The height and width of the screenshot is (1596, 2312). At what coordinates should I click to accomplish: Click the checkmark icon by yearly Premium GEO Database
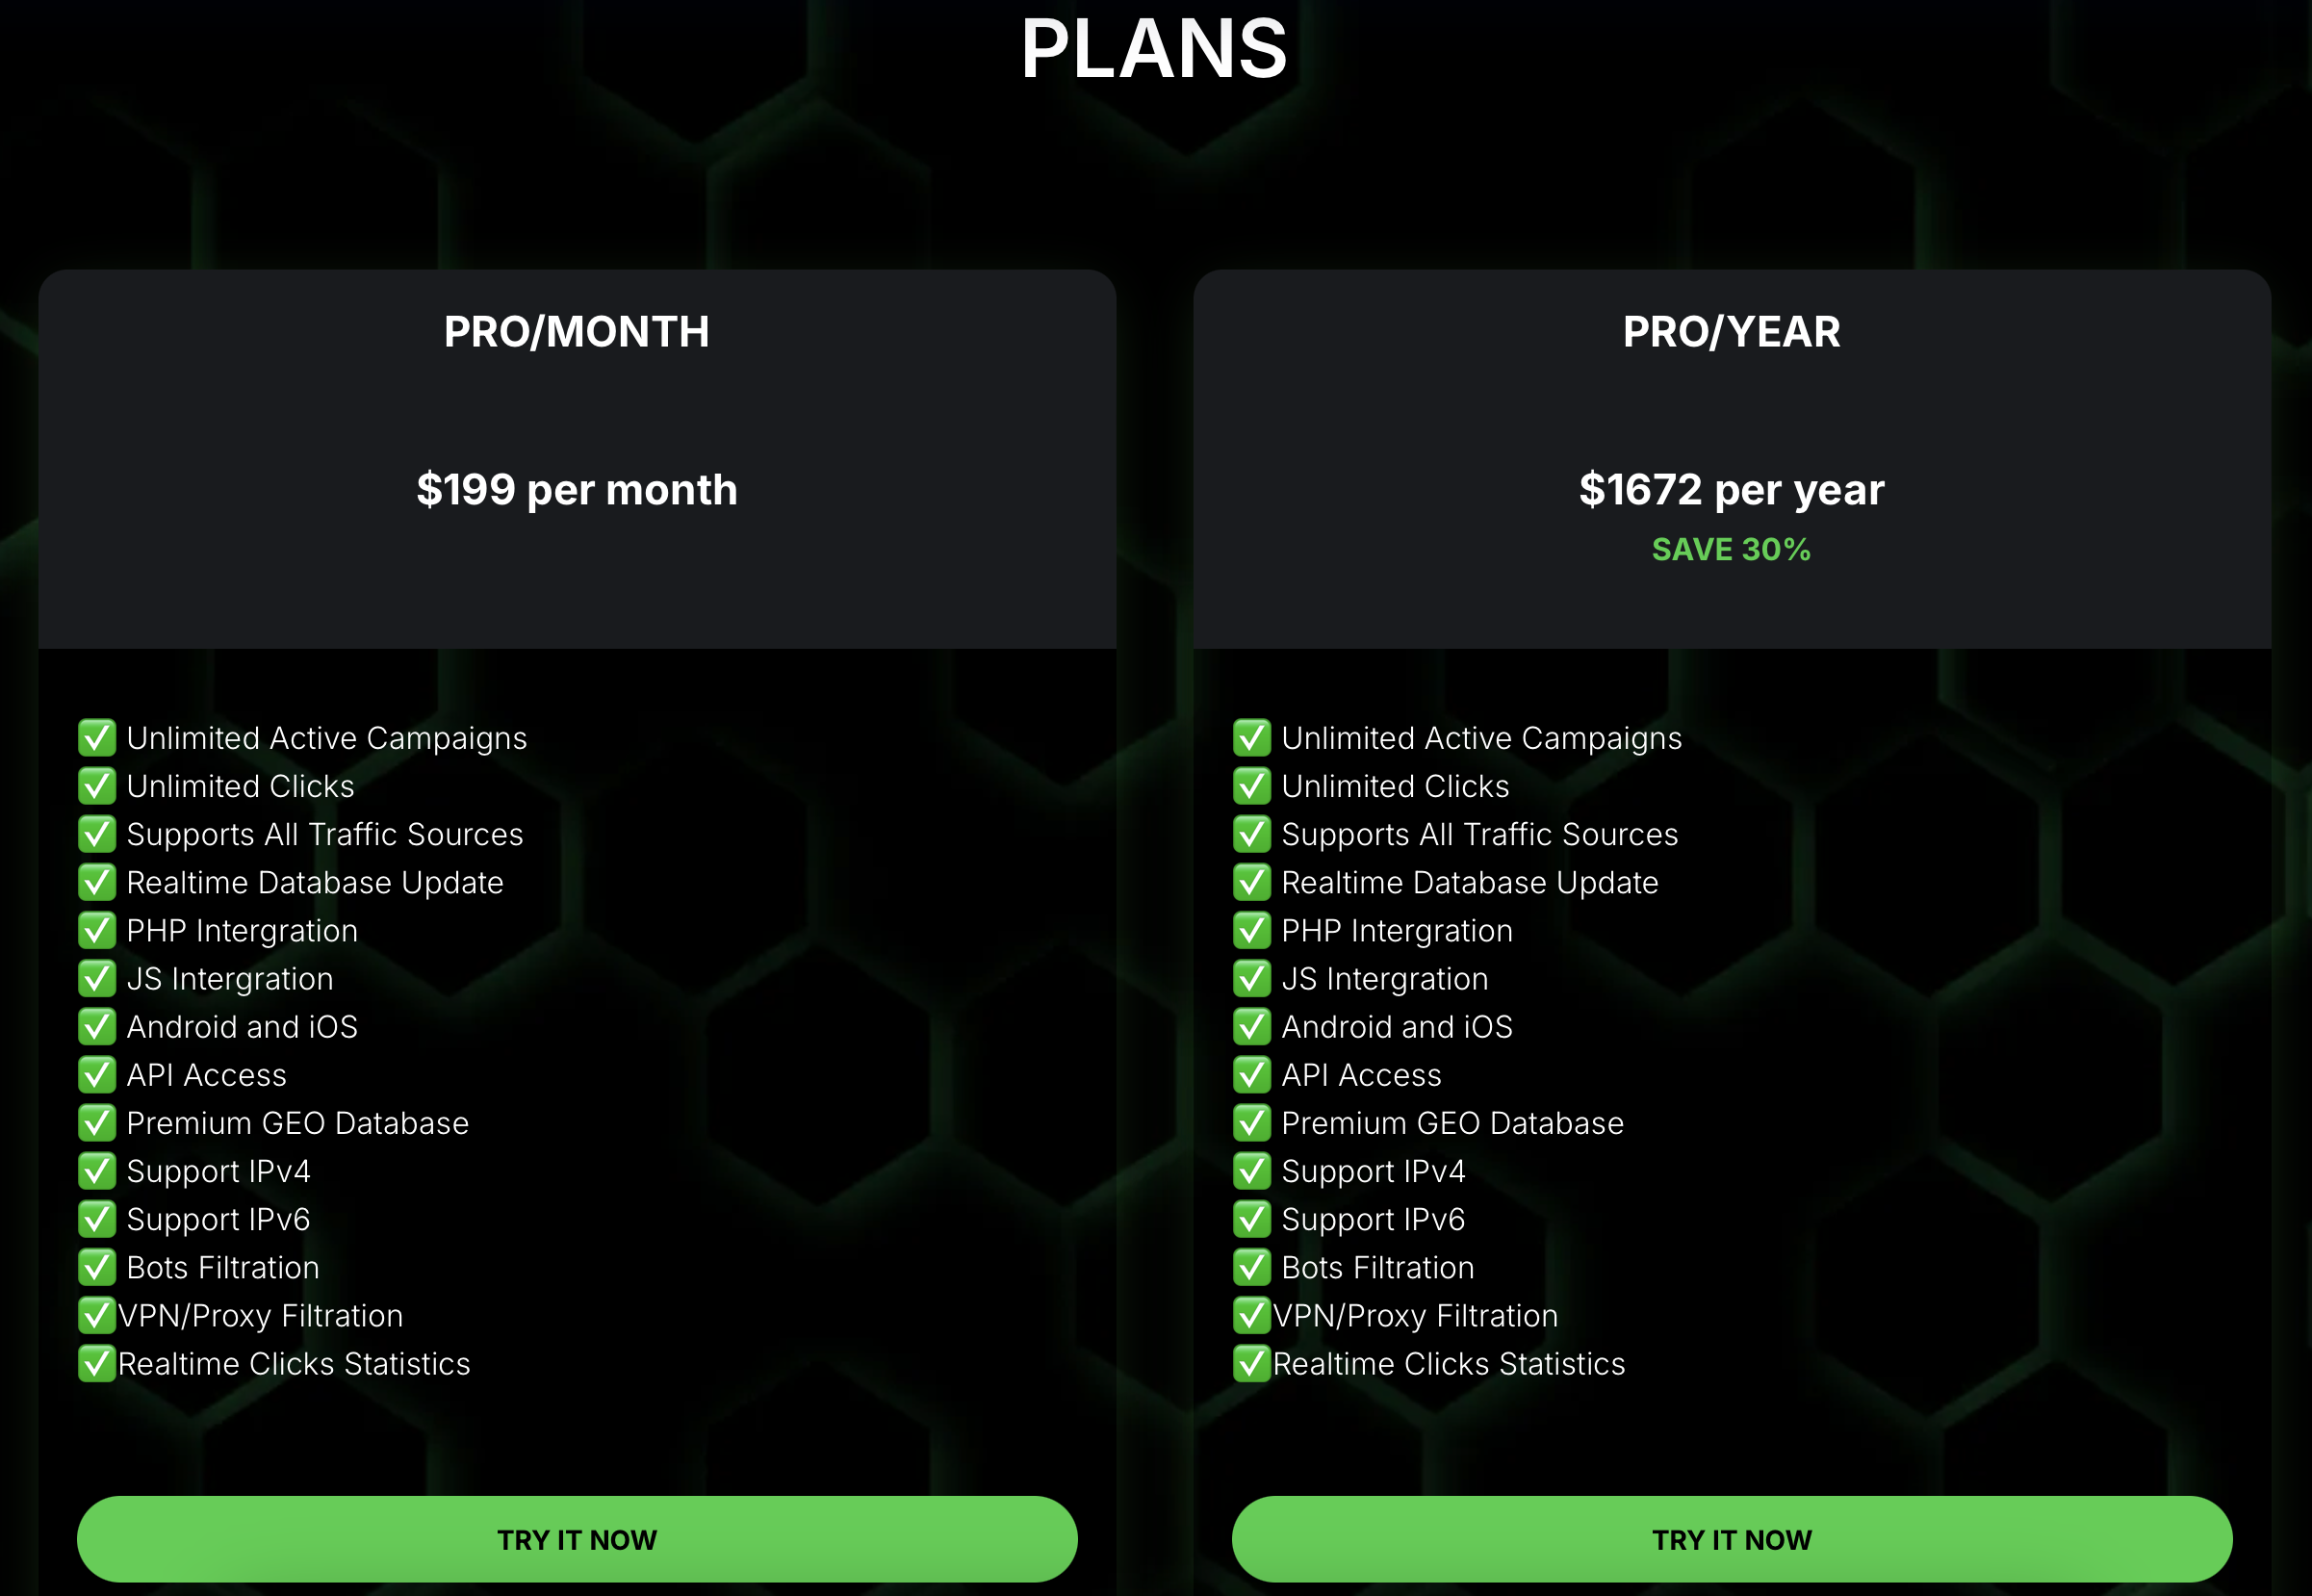1252,1123
